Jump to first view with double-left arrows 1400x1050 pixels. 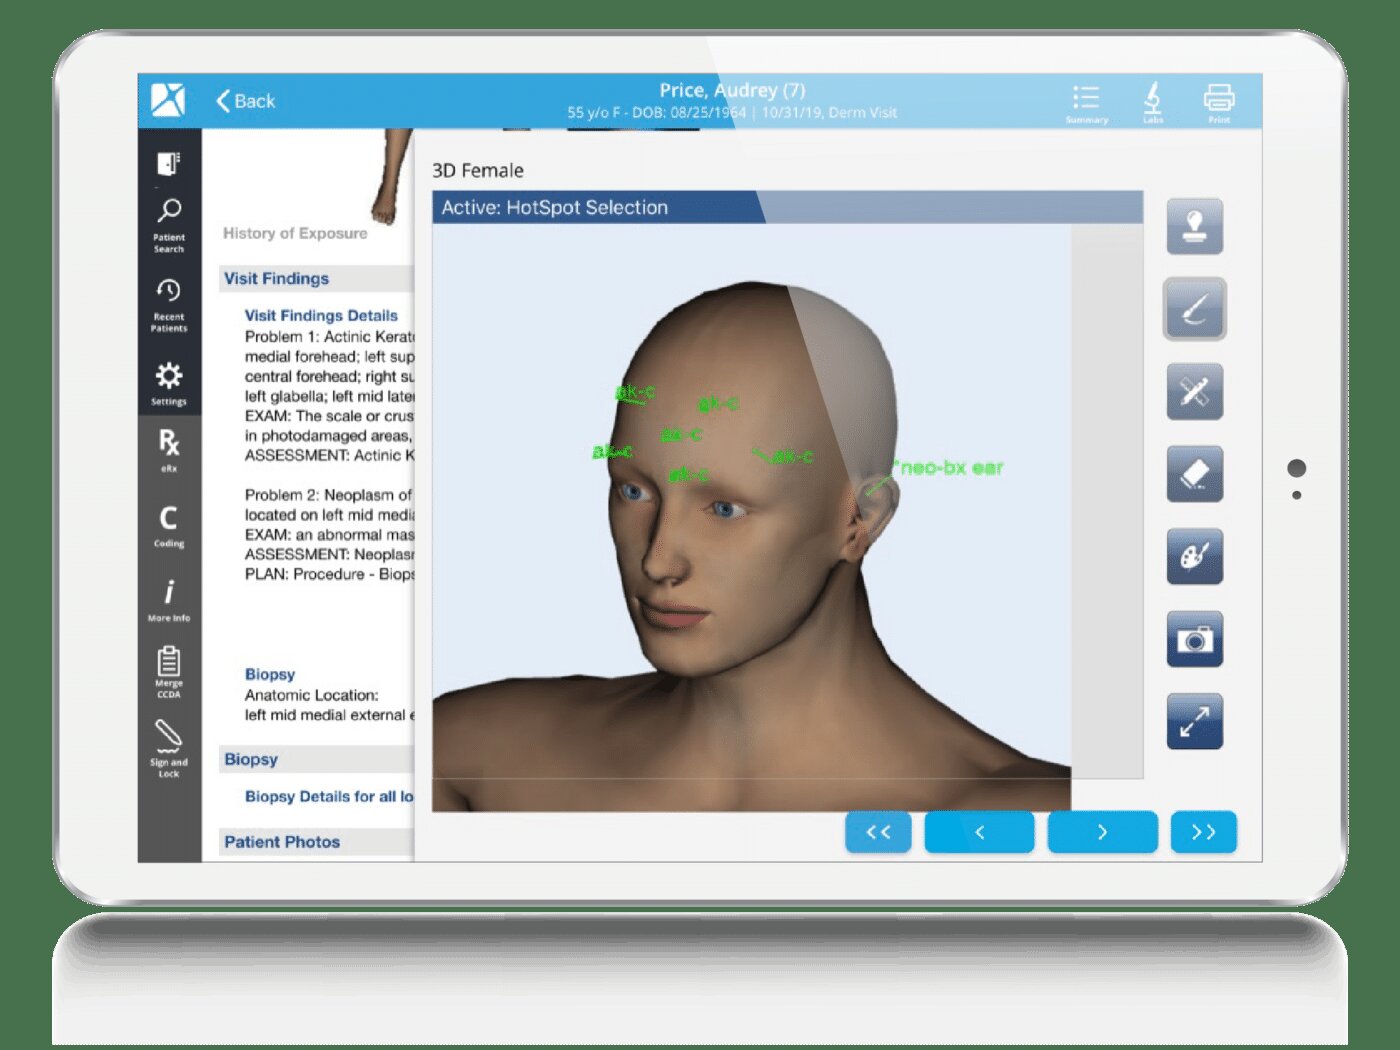[x=878, y=832]
